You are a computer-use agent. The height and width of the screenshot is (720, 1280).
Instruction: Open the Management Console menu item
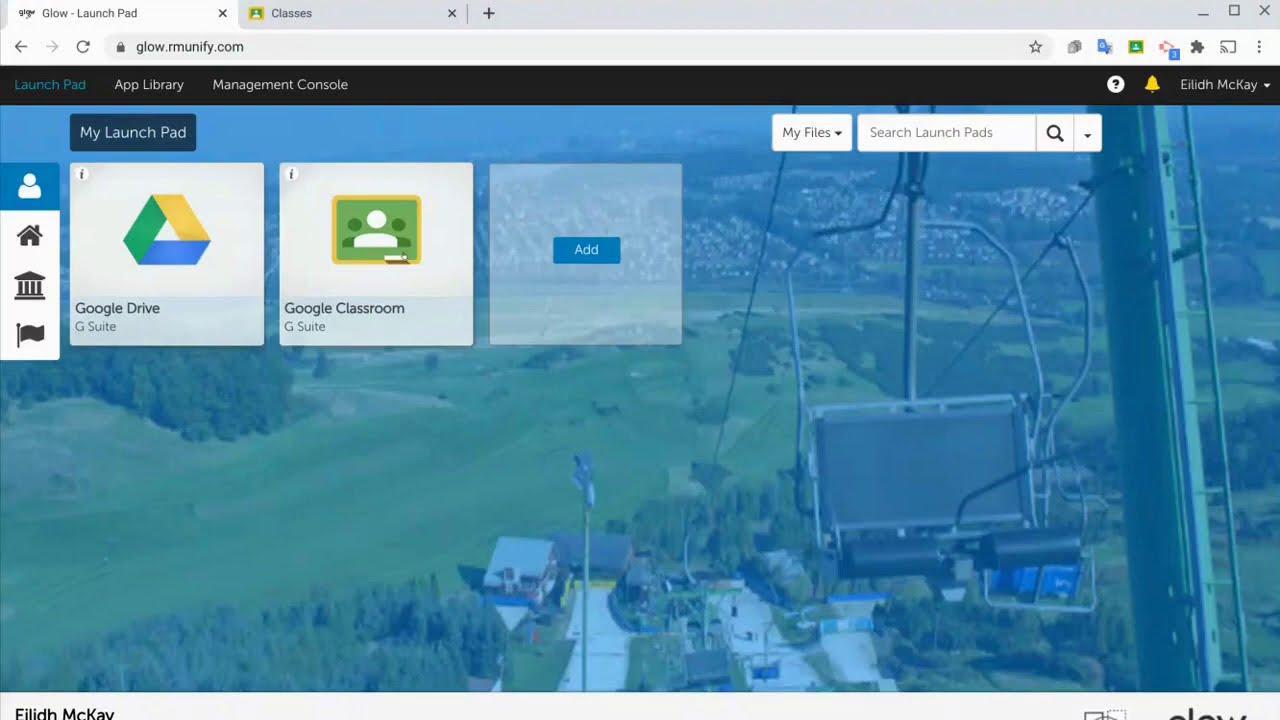pos(280,85)
